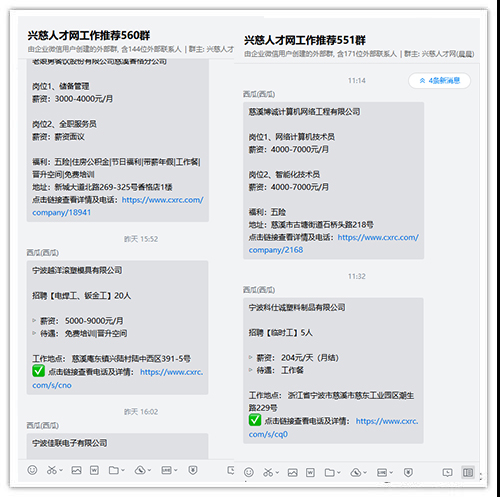Expand cloud drive dropdown in 551群 toolbar
Image resolution: width=500 pixels, height=497 pixels.
(x=365, y=473)
